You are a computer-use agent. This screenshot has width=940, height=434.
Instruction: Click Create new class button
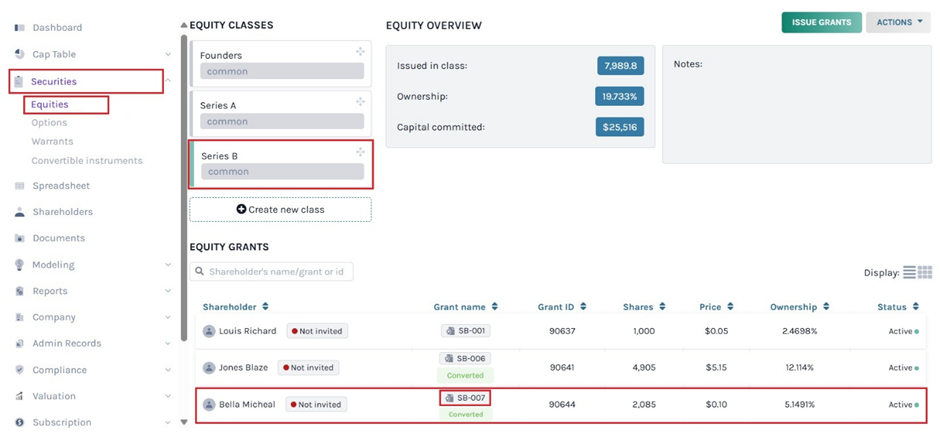pos(280,209)
